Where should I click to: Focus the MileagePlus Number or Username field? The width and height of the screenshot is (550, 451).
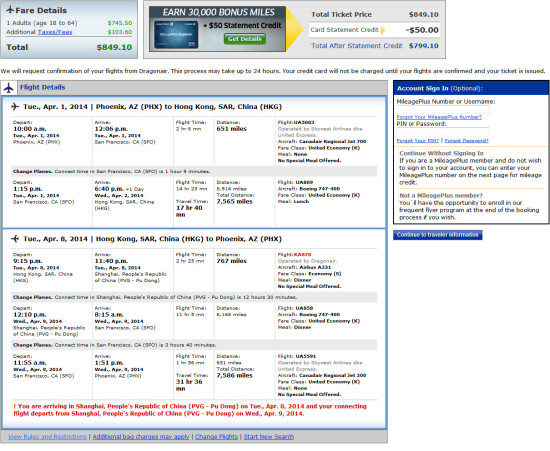[x=443, y=109]
